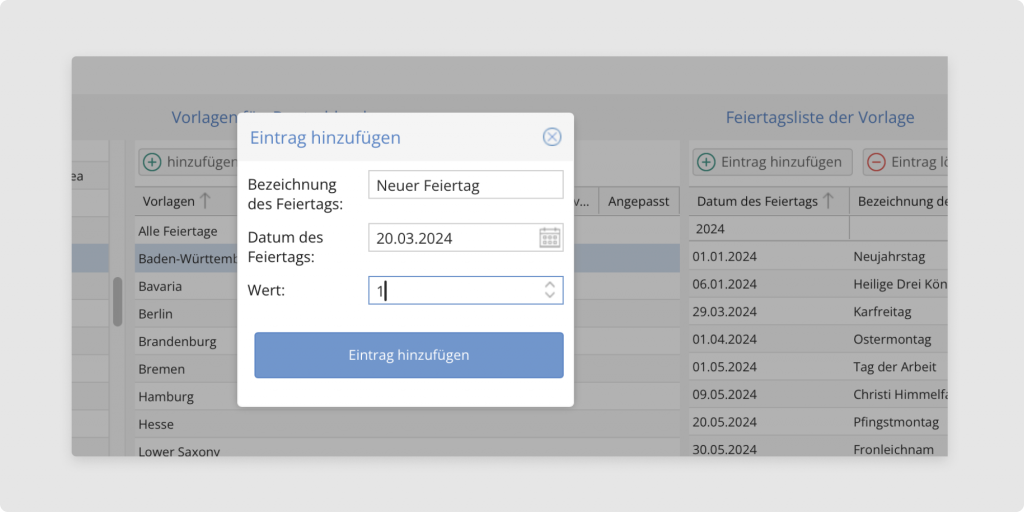Click the Angepasst column header
Viewport: 1024px width, 512px height.
tap(638, 201)
